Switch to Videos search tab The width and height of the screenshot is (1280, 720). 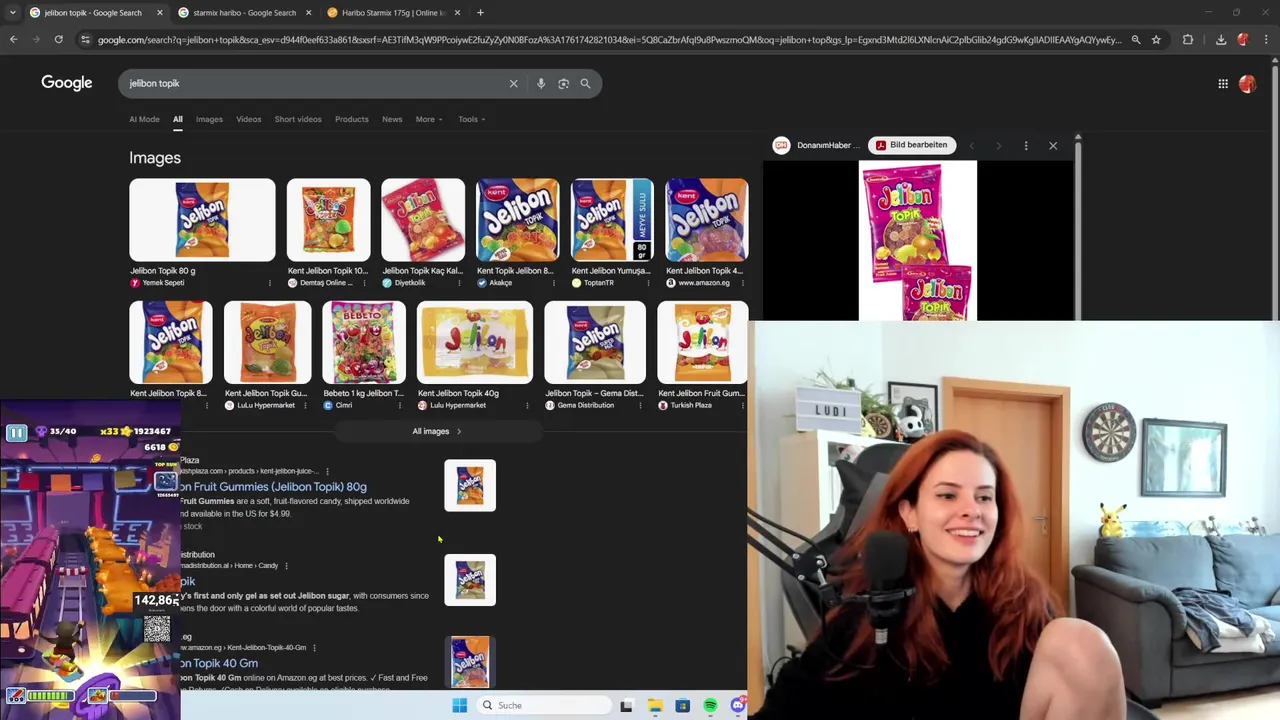249,120
